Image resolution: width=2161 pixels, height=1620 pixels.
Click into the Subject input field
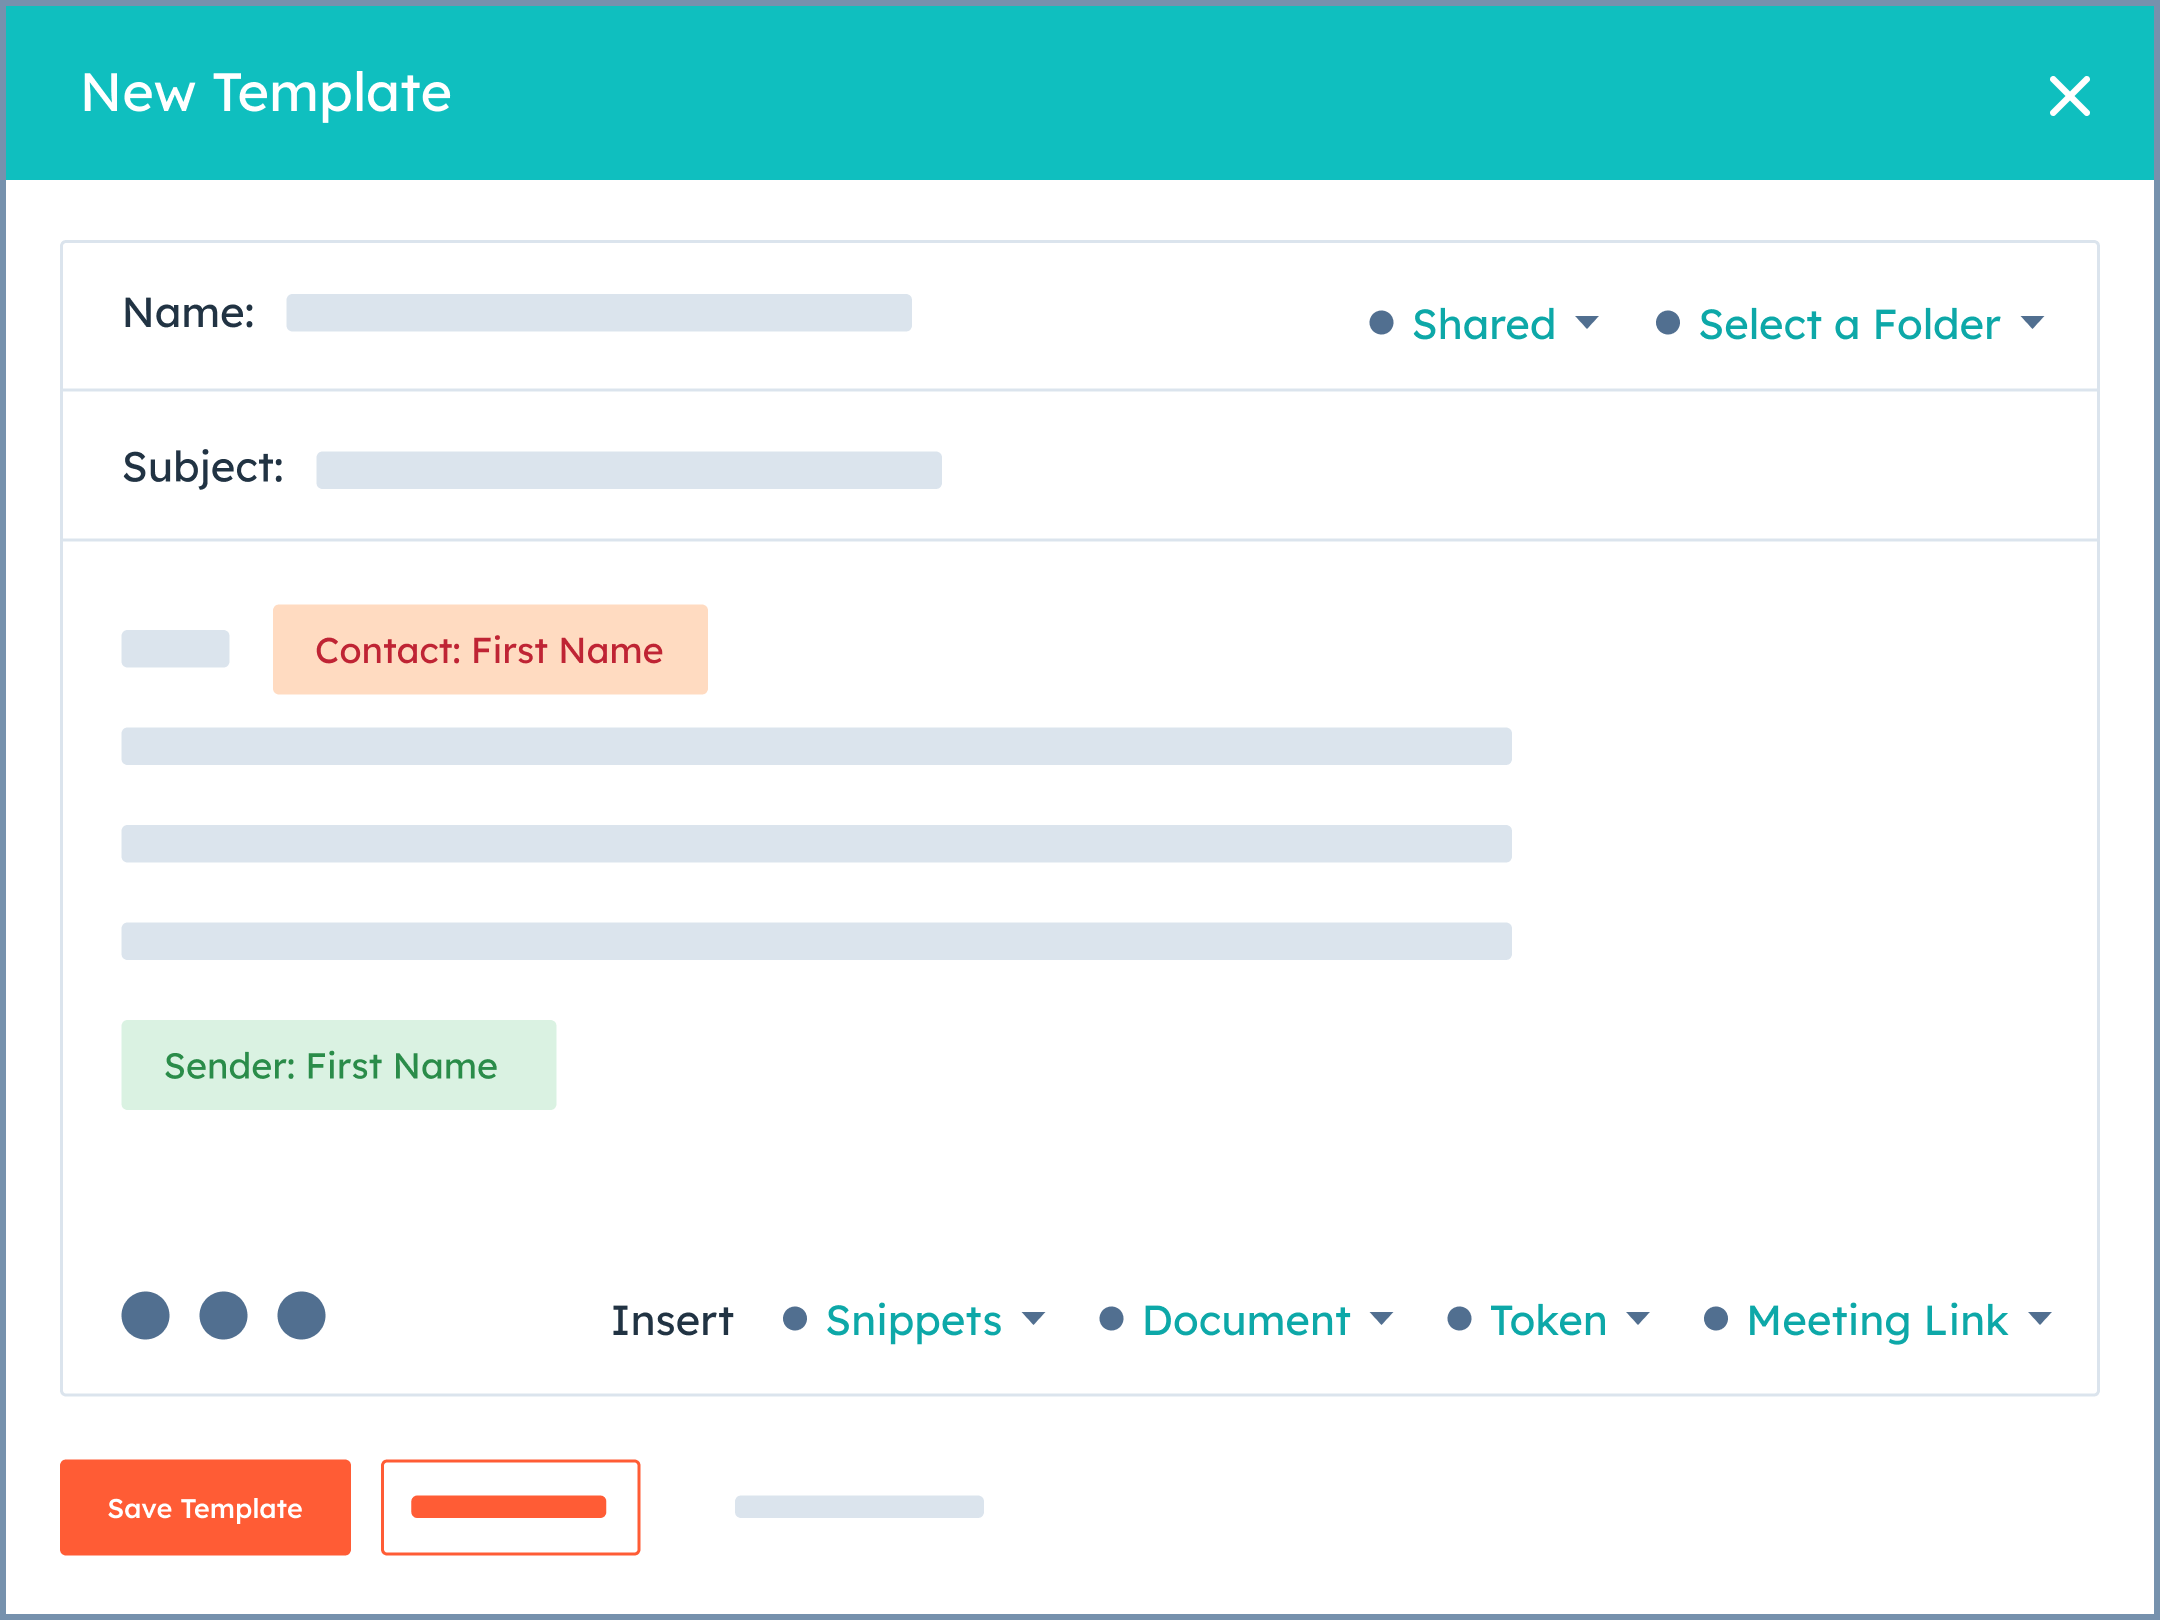pyautogui.click(x=629, y=470)
